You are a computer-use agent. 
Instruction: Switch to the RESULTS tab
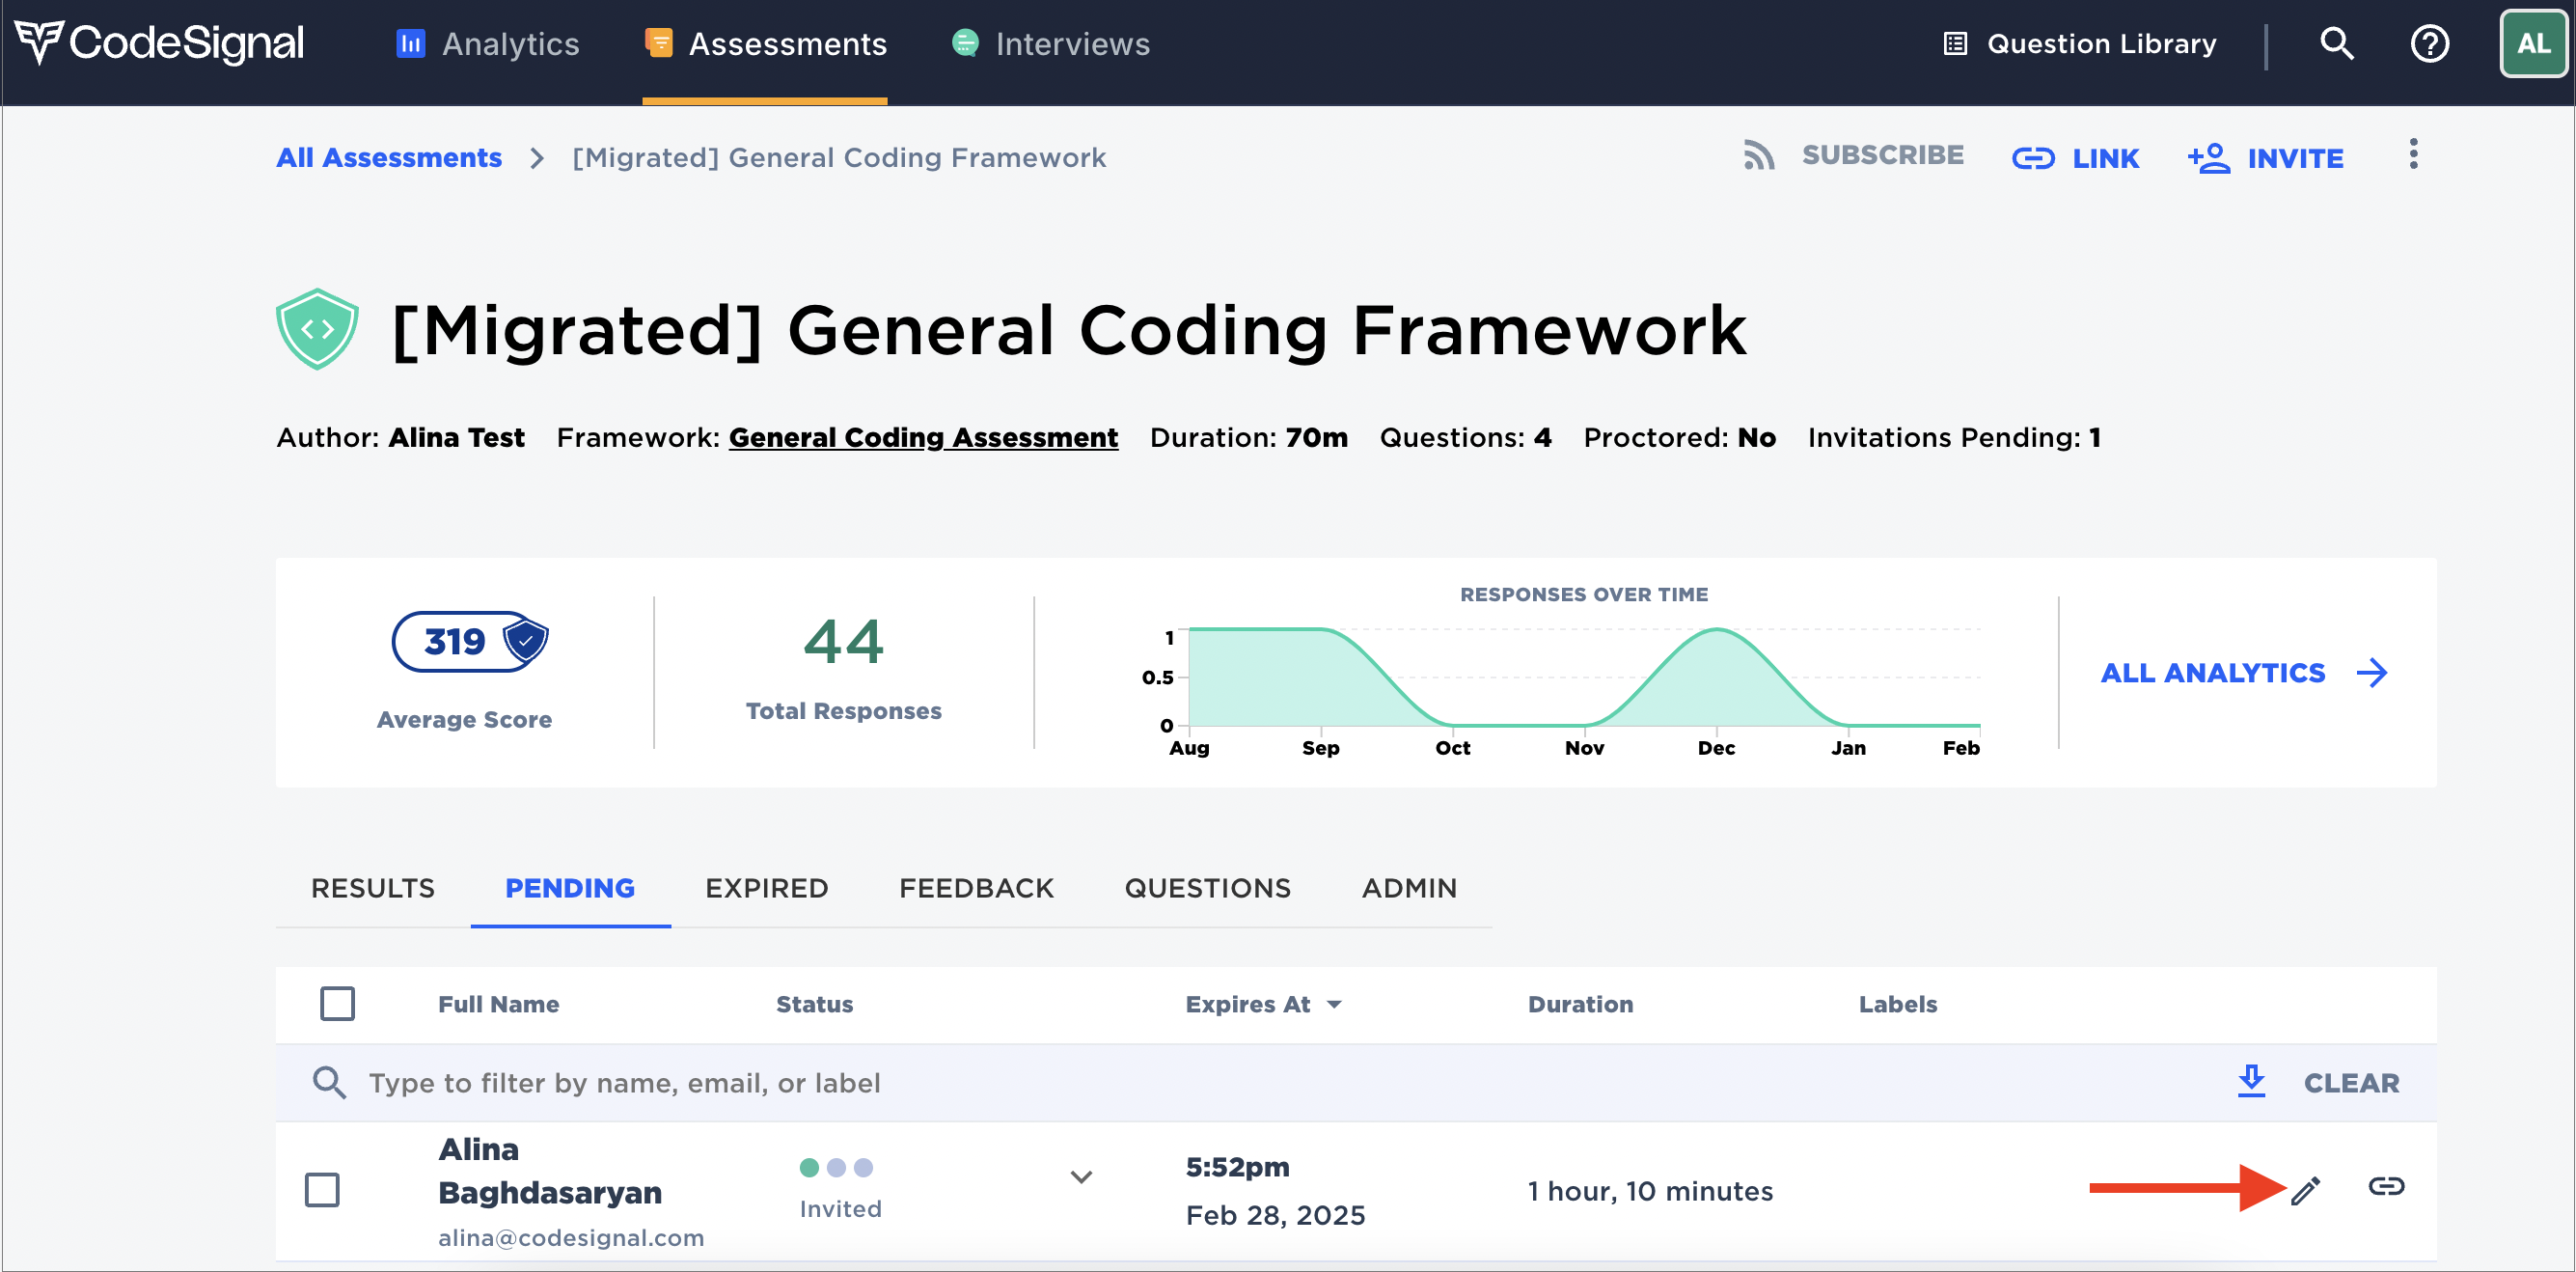point(373,887)
